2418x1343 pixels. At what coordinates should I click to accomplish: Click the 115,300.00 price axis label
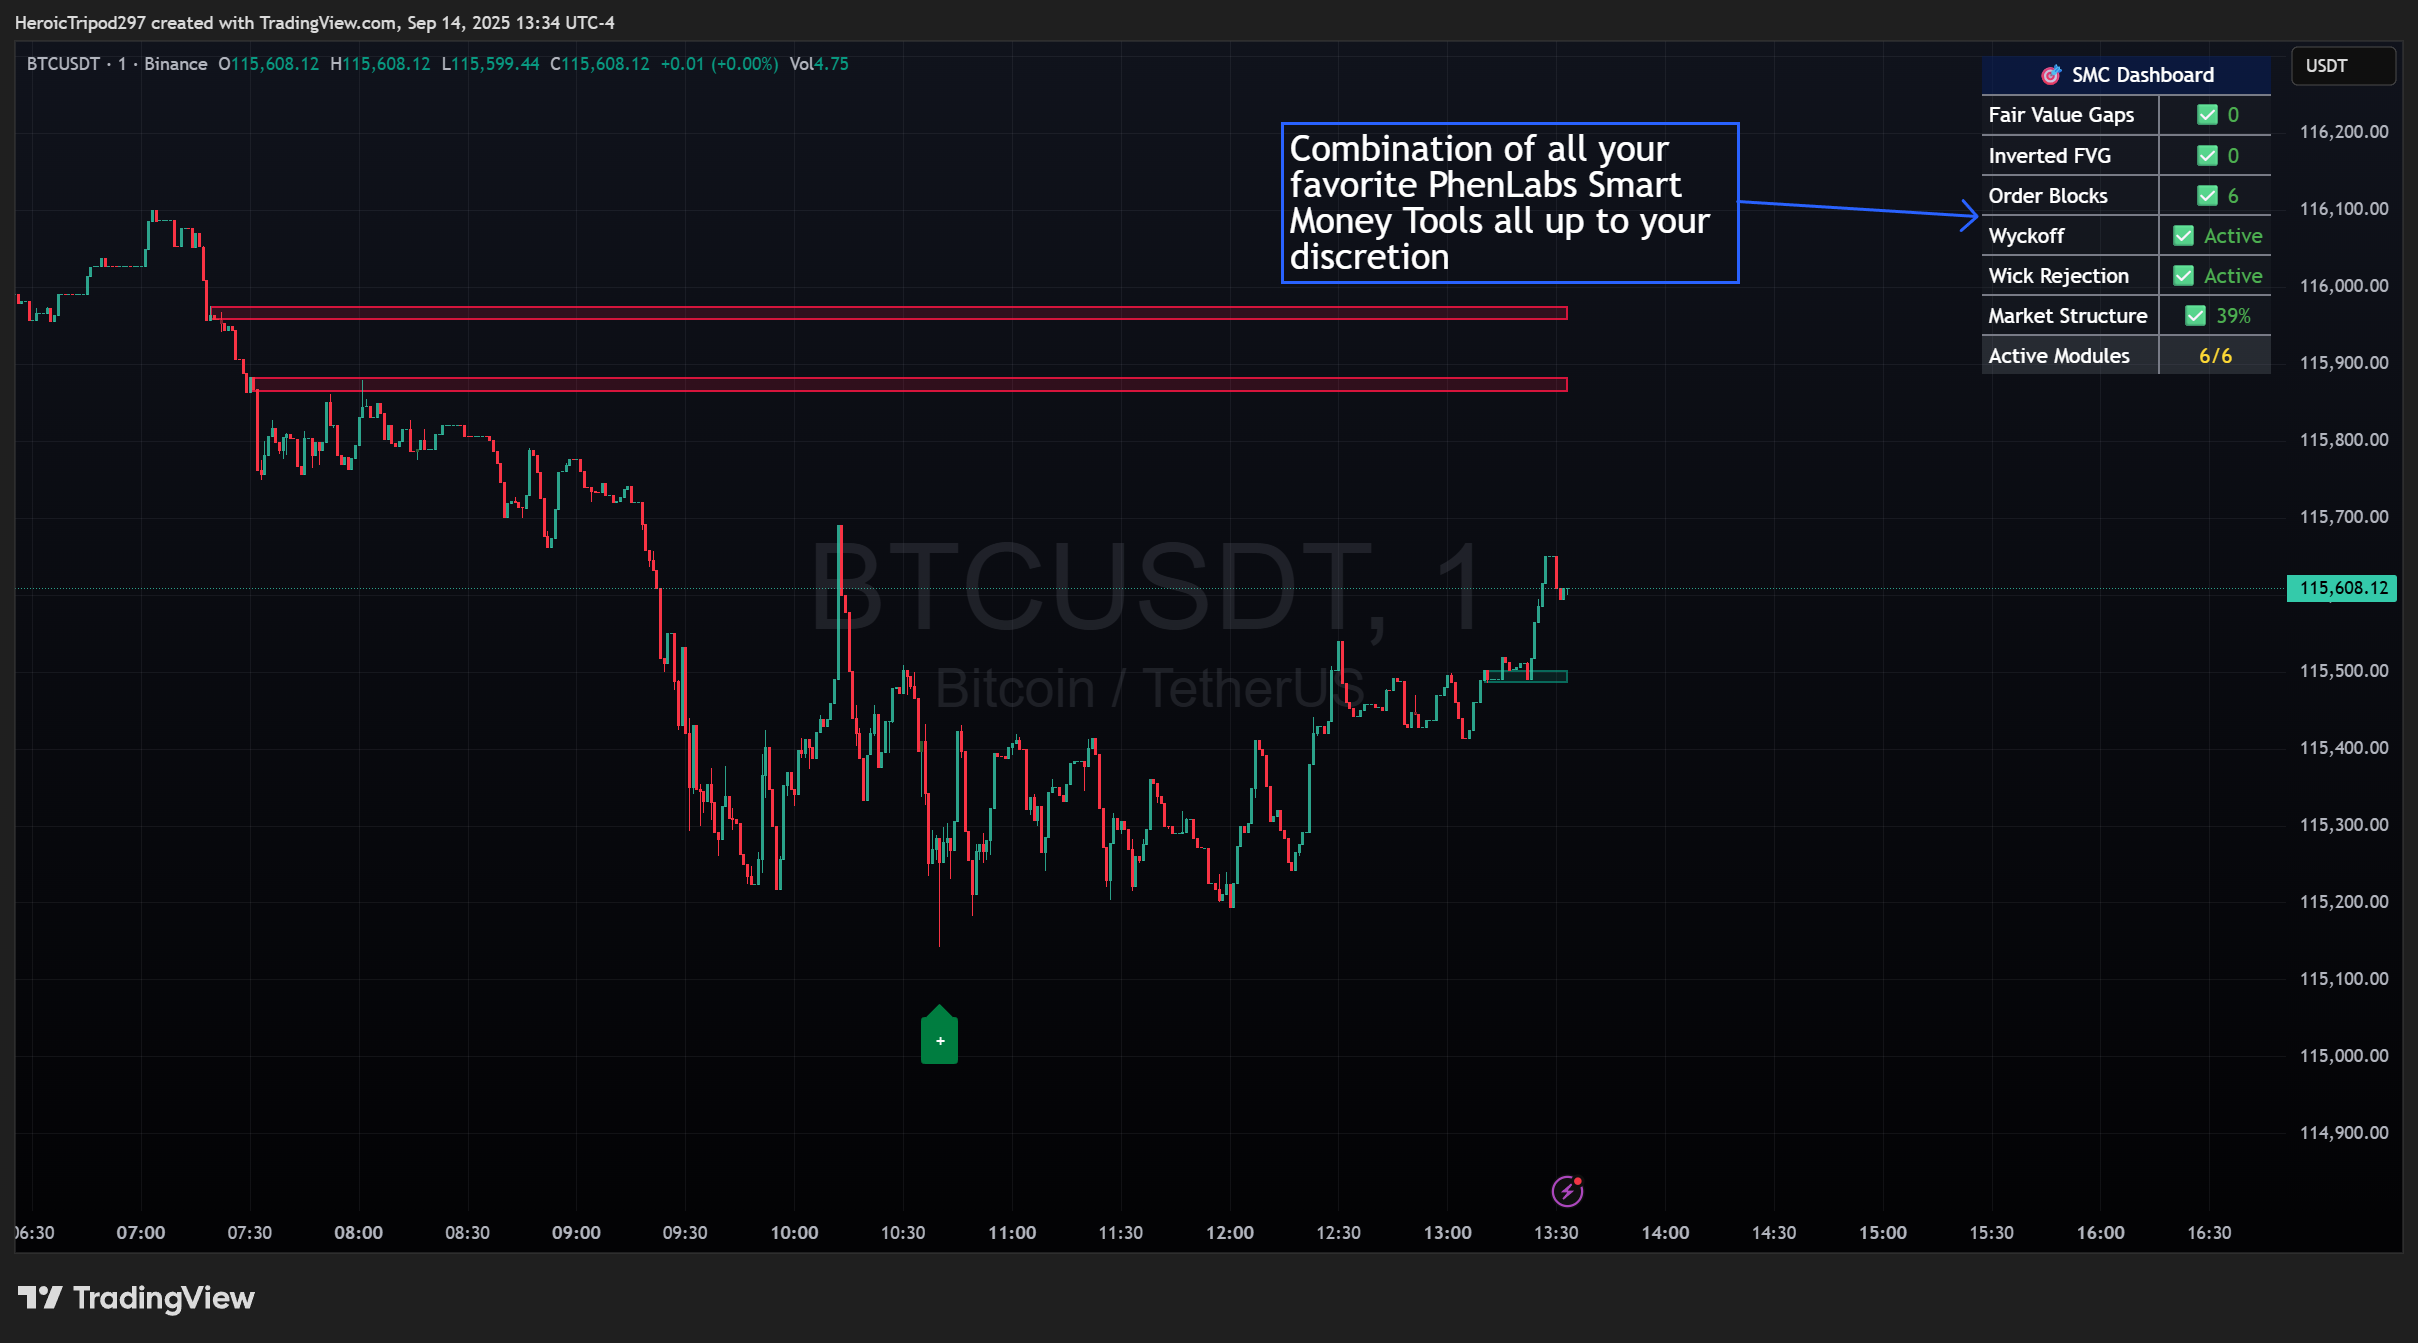(2344, 825)
